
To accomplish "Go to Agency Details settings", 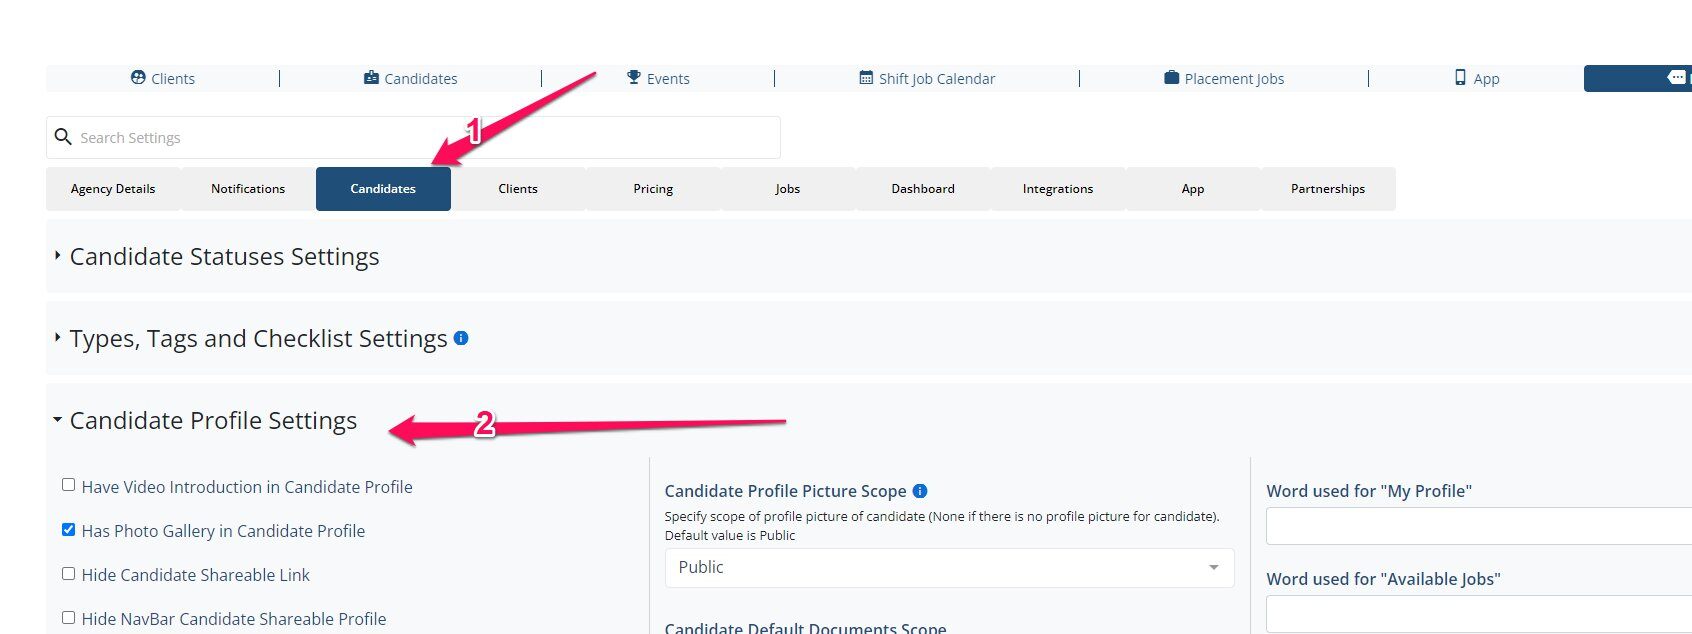I will point(112,188).
